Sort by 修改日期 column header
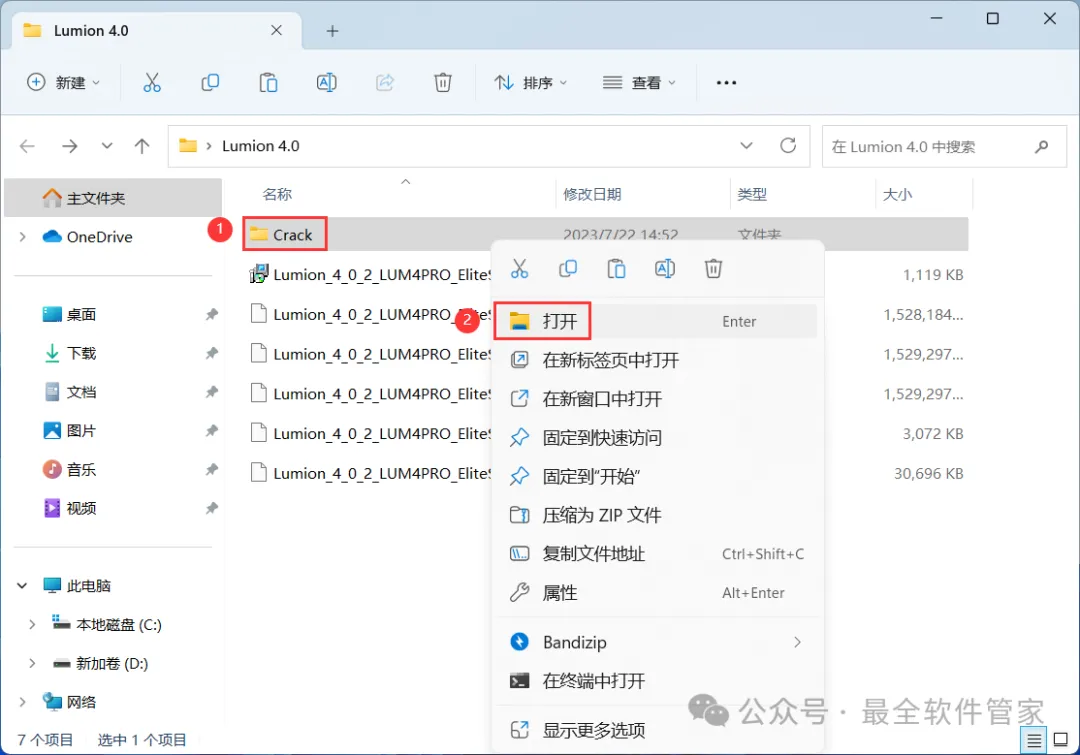The image size is (1080, 755). (592, 194)
